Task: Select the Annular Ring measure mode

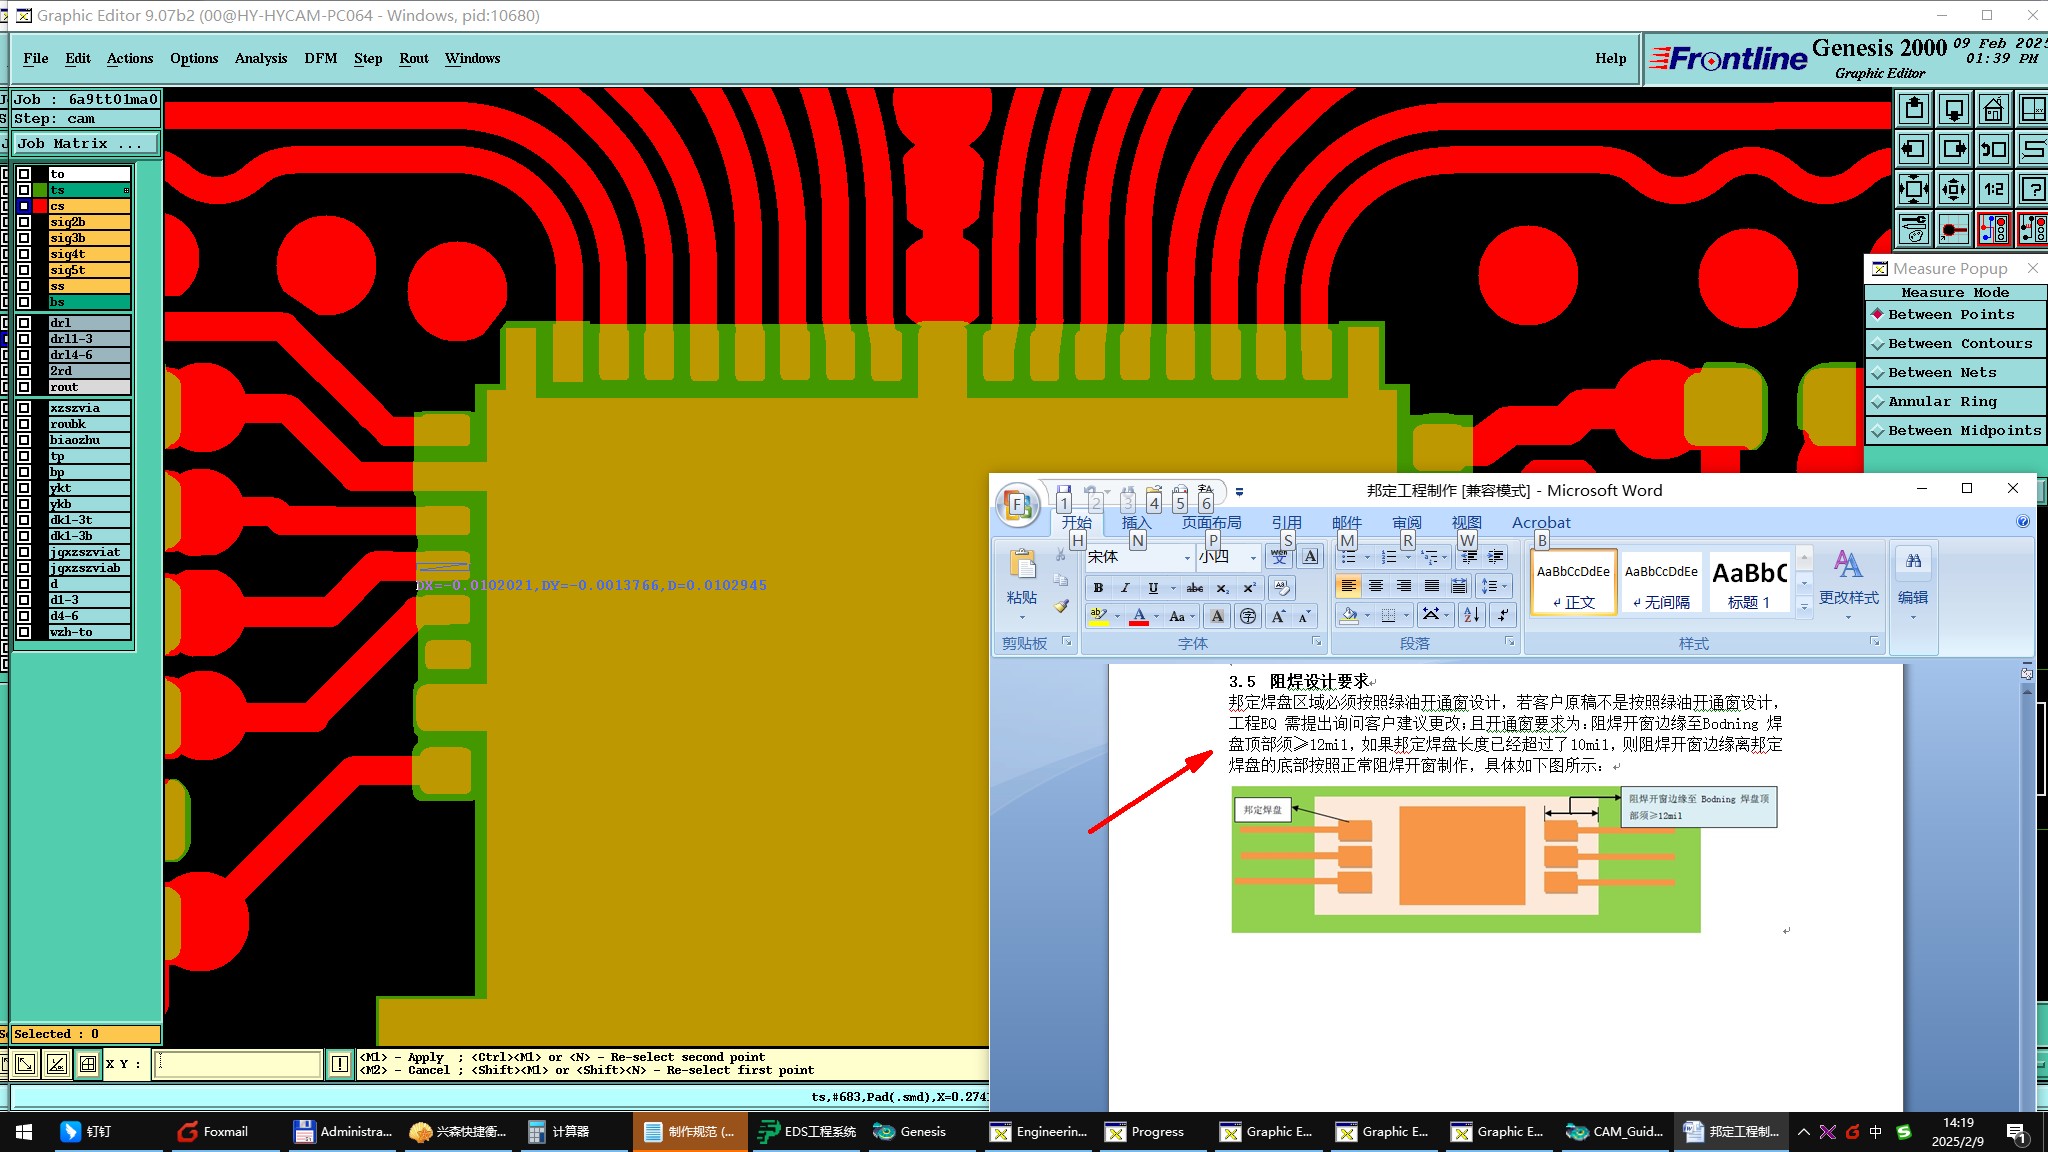Action: (1941, 401)
